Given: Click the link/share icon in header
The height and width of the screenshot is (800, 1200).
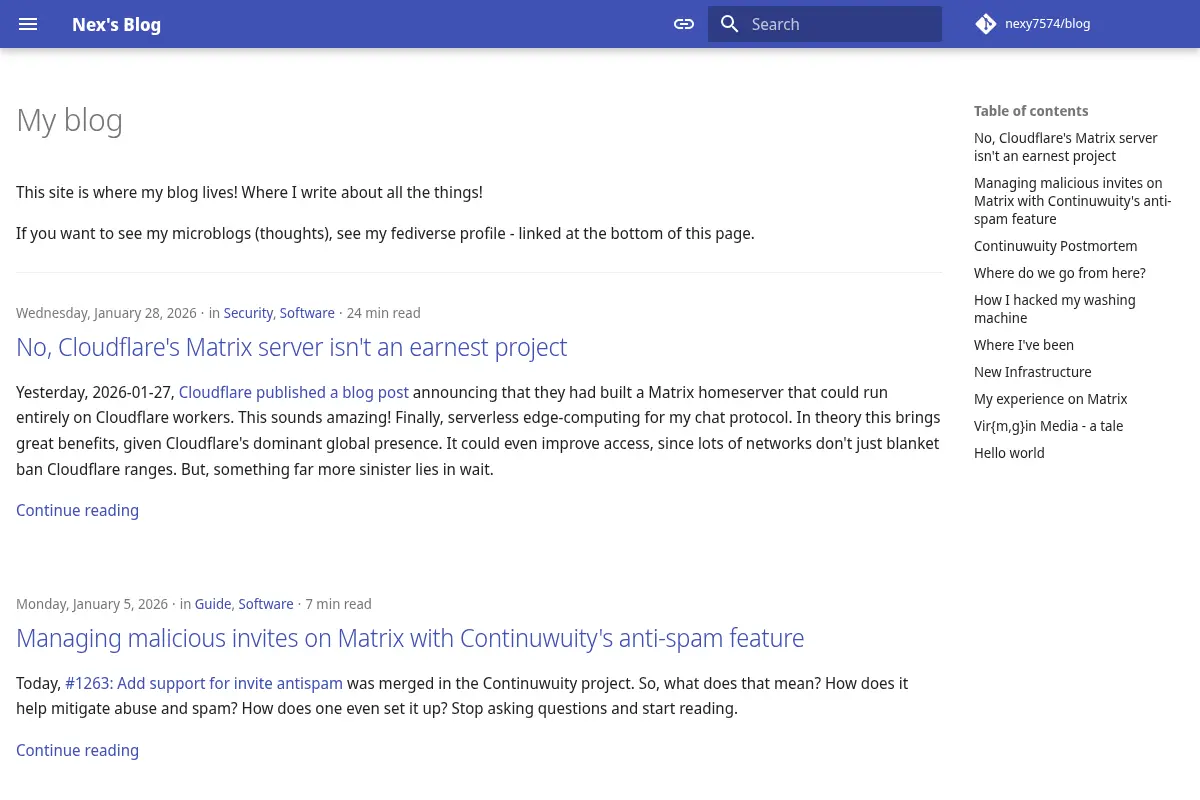Looking at the screenshot, I should click(684, 24).
